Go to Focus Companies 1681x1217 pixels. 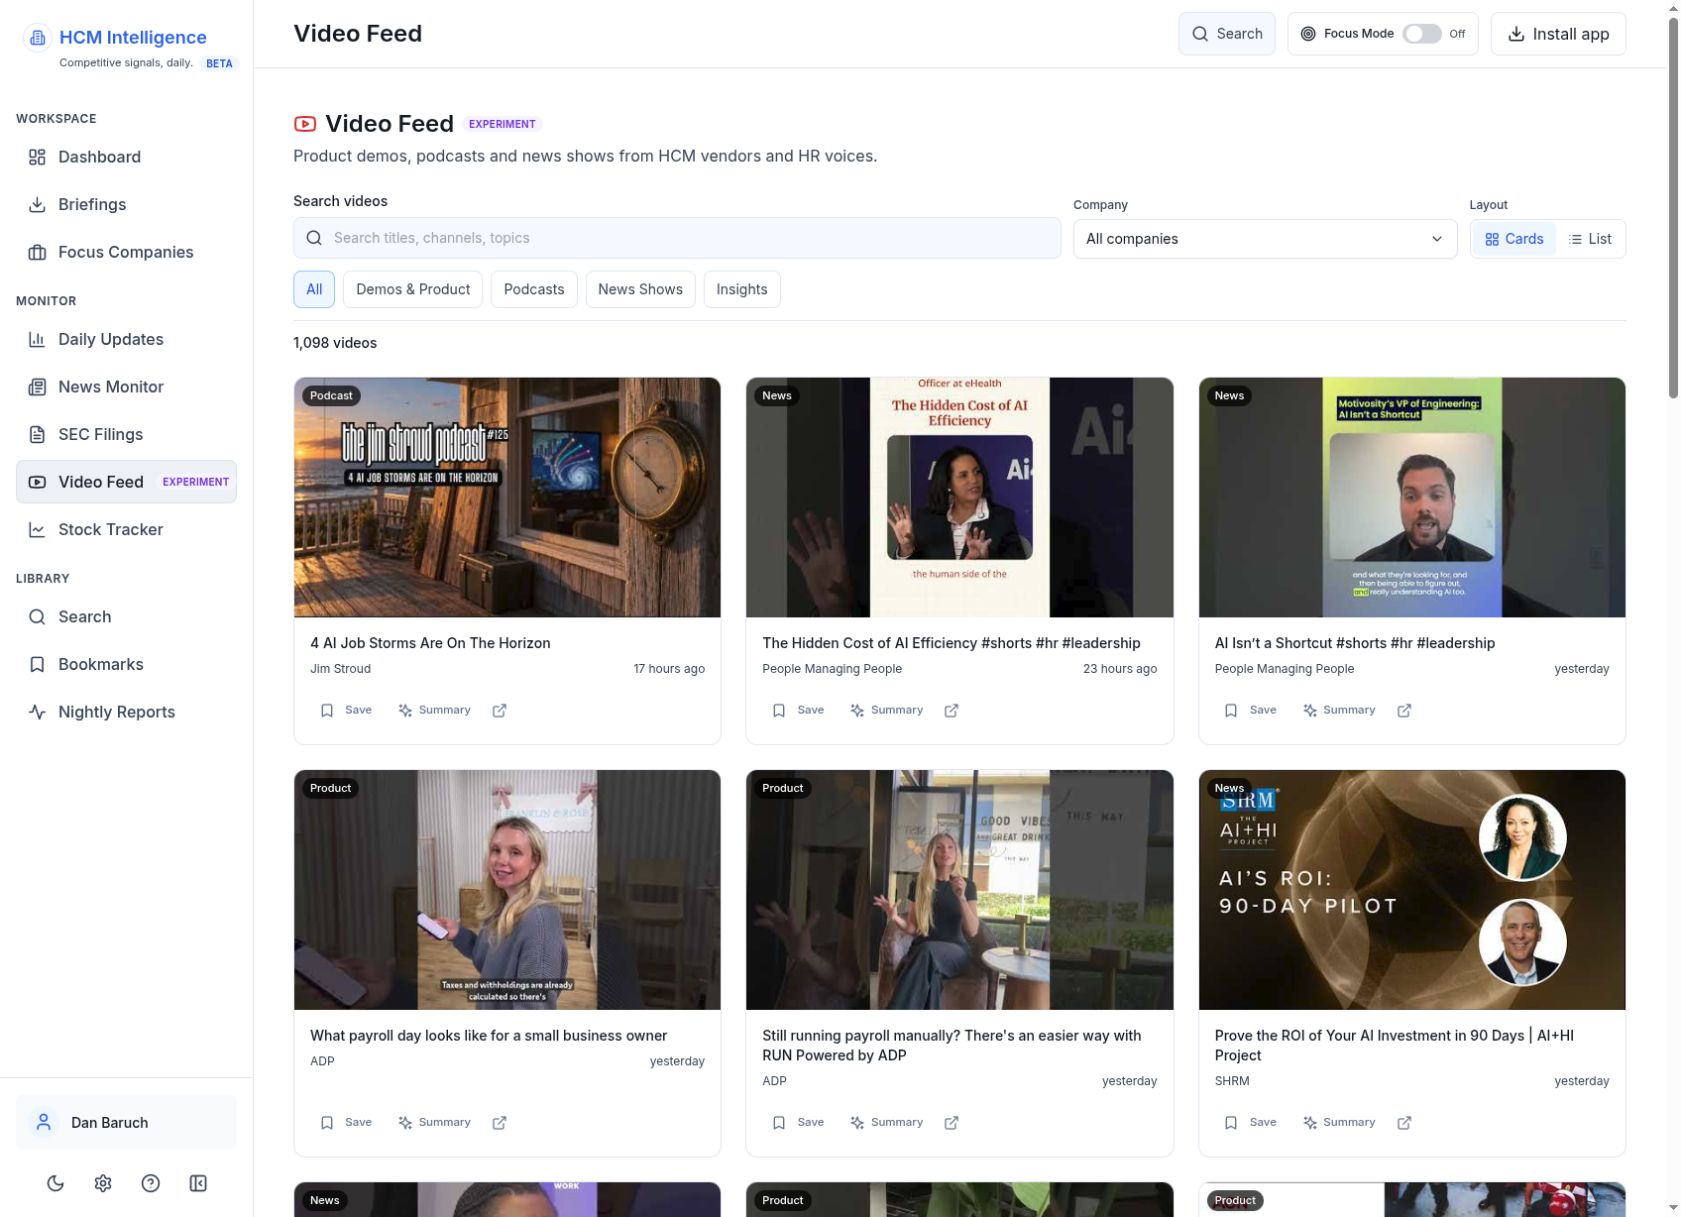tap(126, 252)
